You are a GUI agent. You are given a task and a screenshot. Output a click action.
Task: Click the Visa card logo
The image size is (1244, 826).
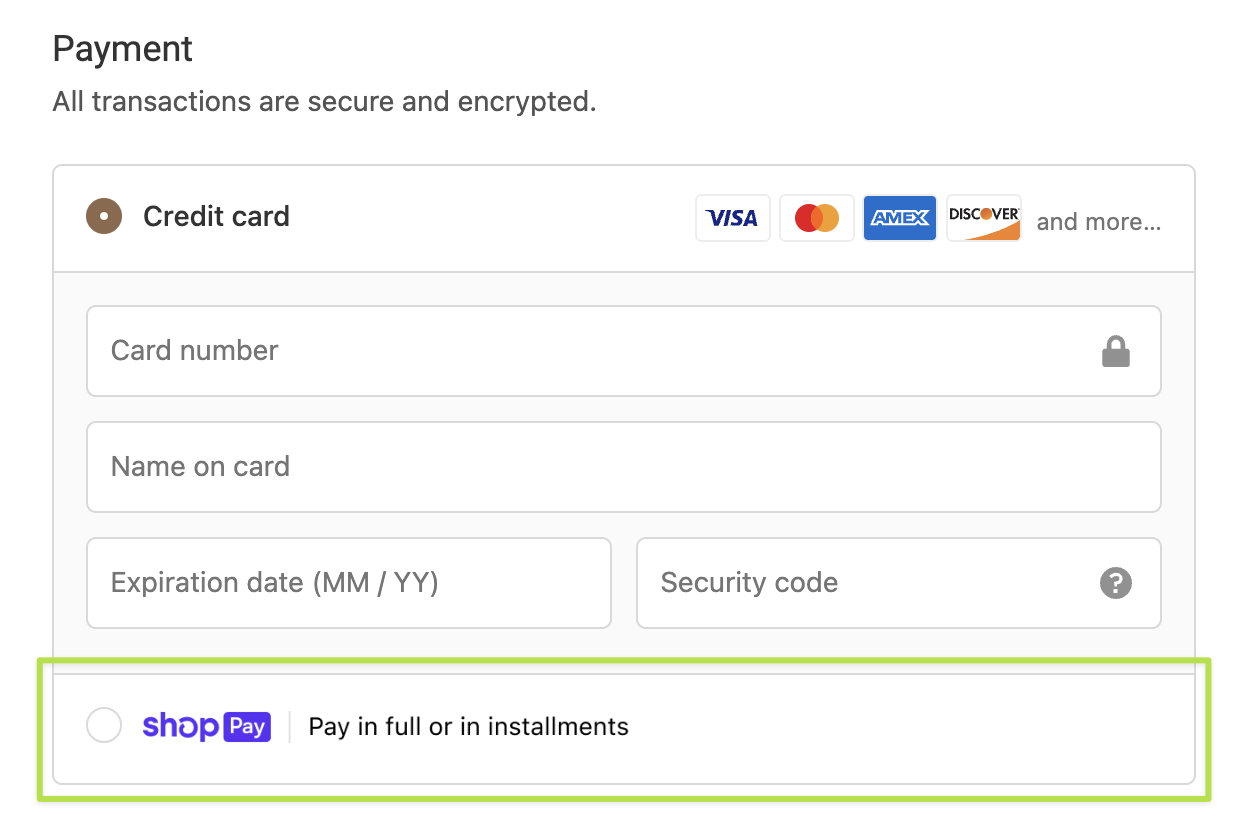click(733, 218)
